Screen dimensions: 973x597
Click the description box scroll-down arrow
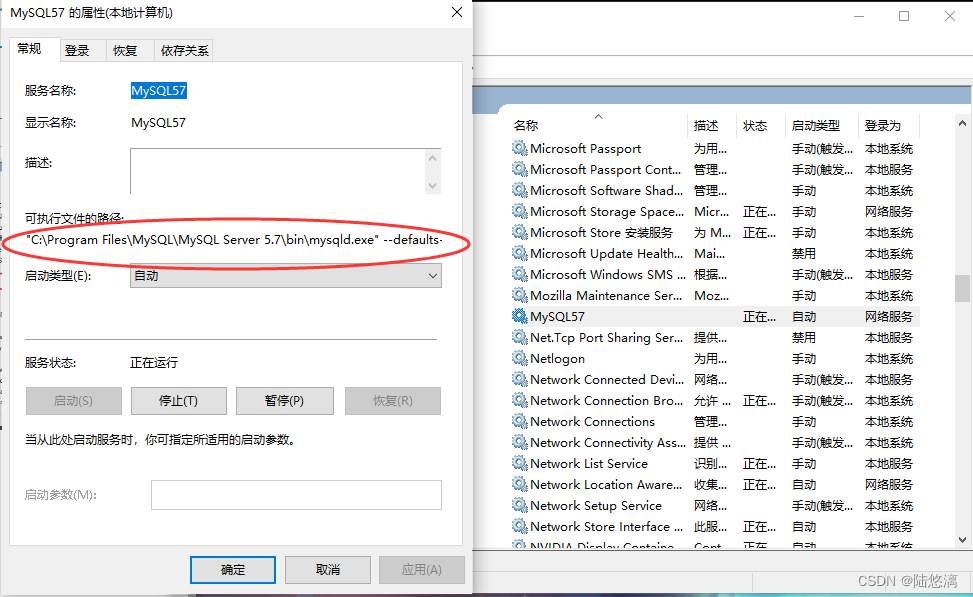pyautogui.click(x=433, y=186)
